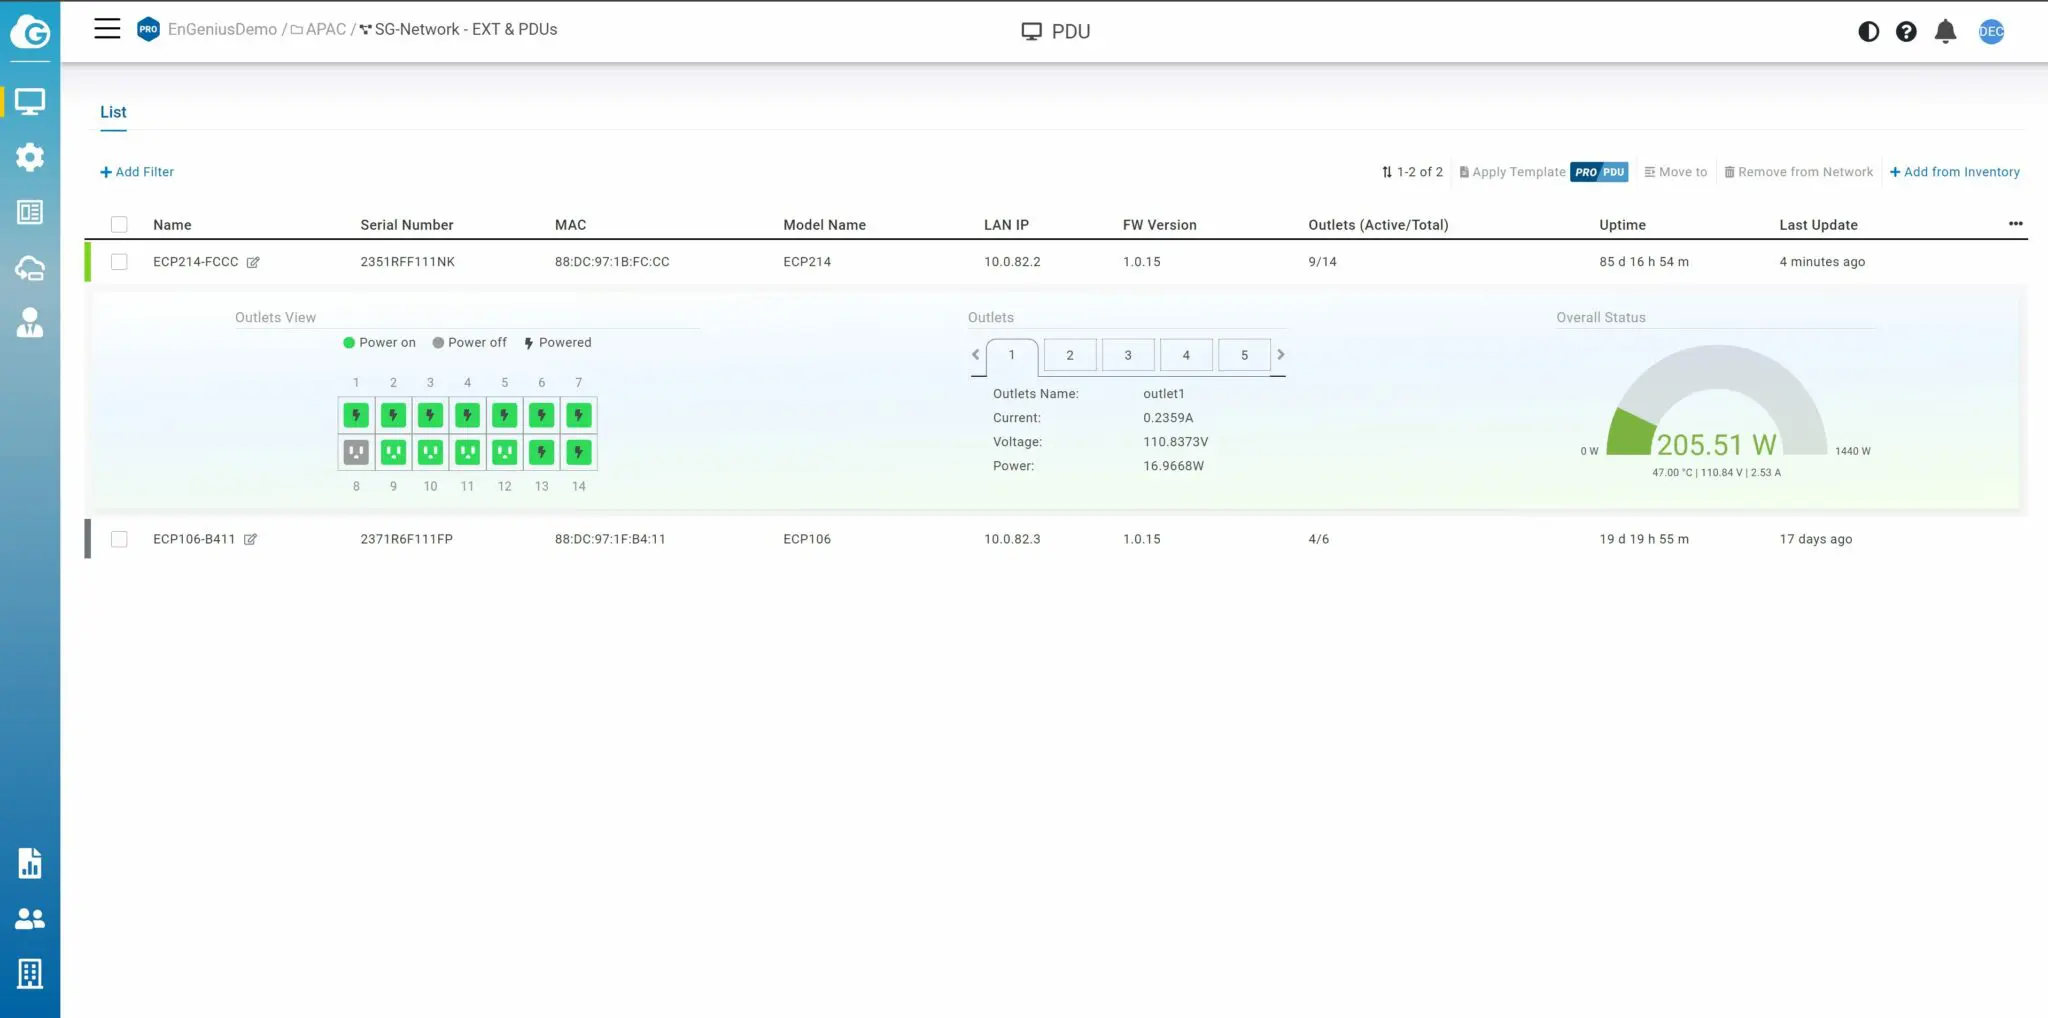Select outlet 9 in Outlets View
The height and width of the screenshot is (1018, 2048).
click(393, 452)
